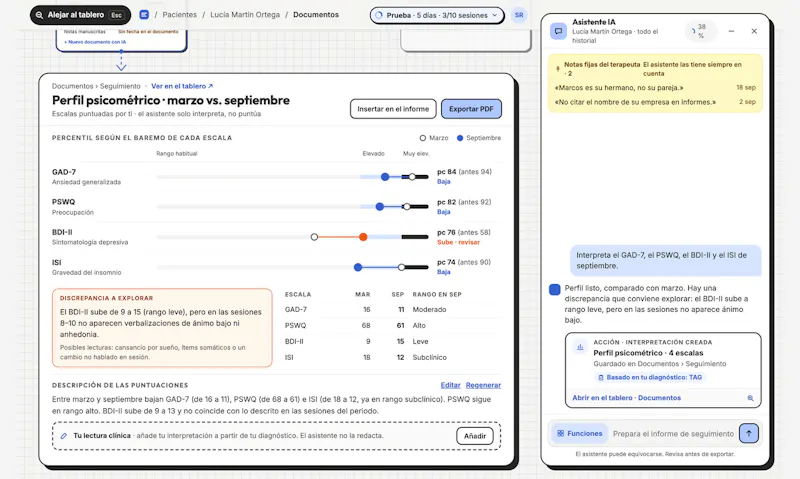This screenshot has height=479, width=800.
Task: Click the PSWQ March hollow marker
Action: coord(407,207)
